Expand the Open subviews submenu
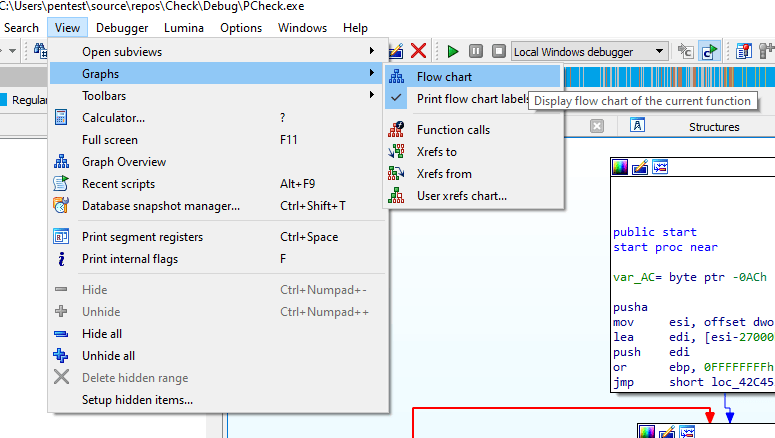Screen dimensions: 775x438 121,52
